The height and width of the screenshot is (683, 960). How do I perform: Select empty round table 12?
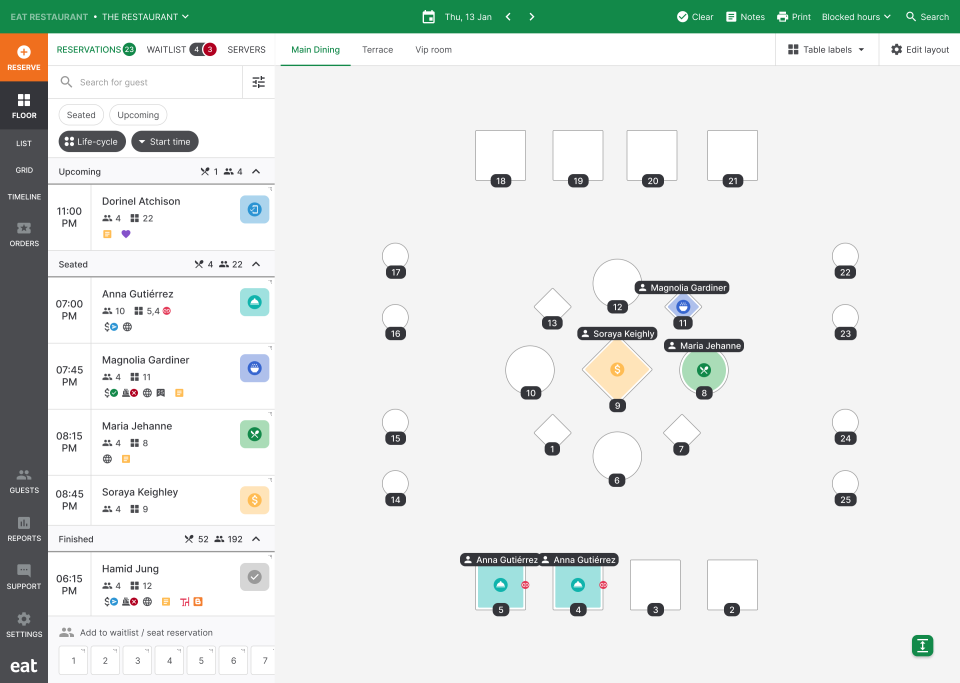(x=617, y=283)
